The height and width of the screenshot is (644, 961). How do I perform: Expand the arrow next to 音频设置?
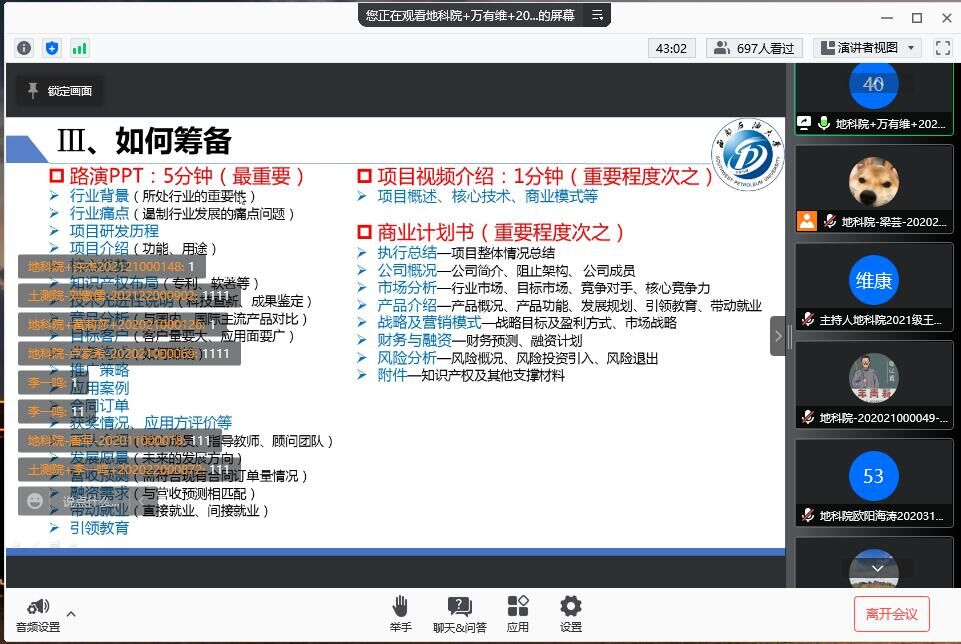pyautogui.click(x=71, y=613)
